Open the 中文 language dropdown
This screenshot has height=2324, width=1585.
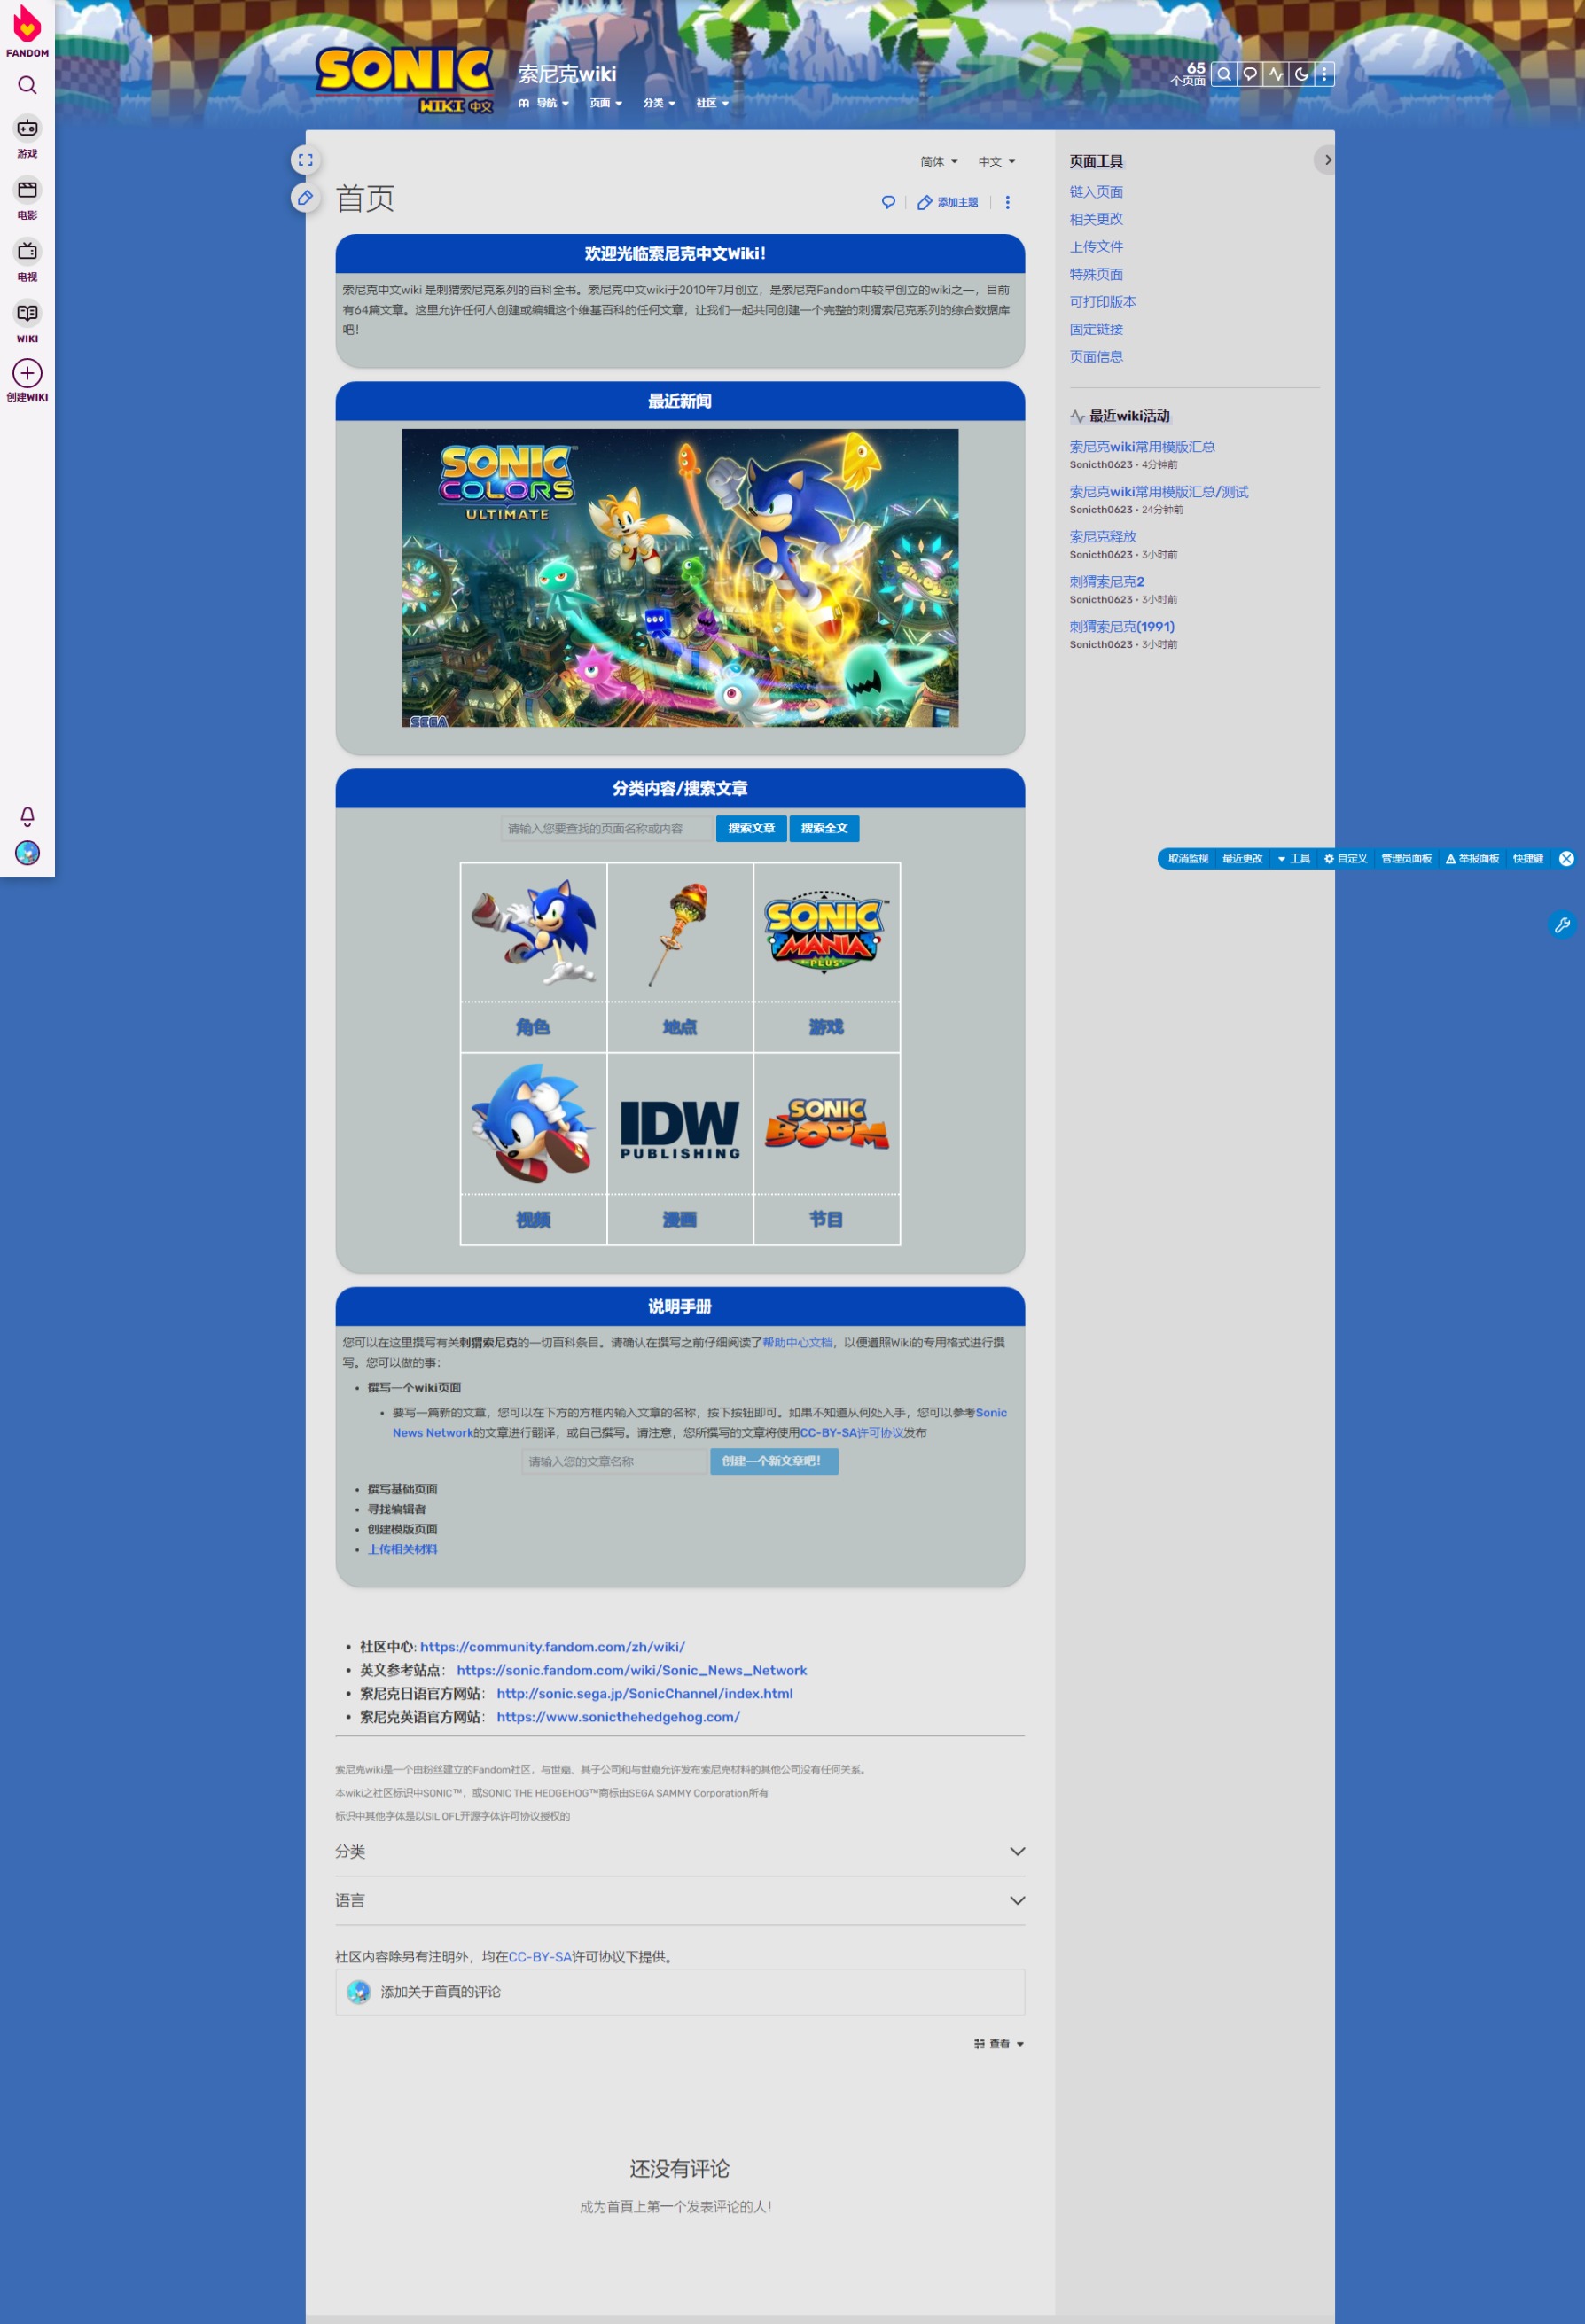(996, 161)
